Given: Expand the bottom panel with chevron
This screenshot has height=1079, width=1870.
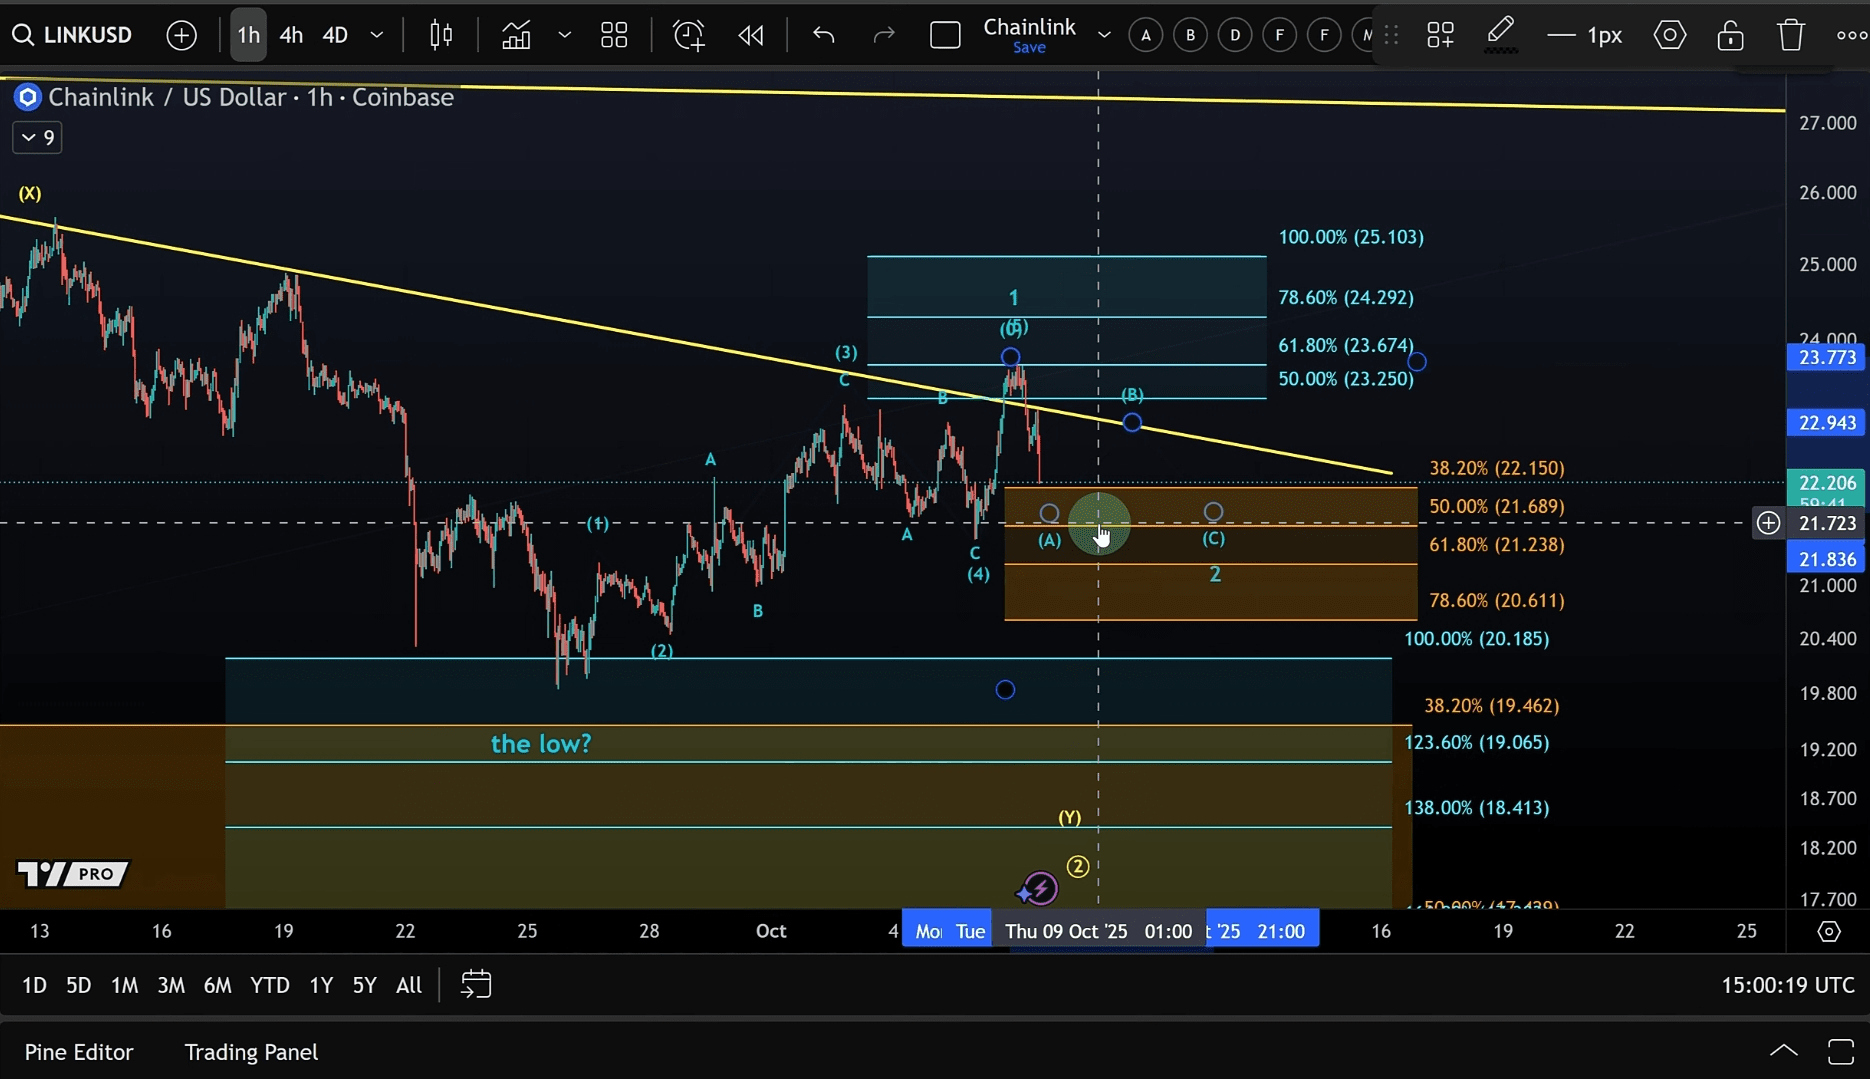Looking at the screenshot, I should point(1784,1052).
